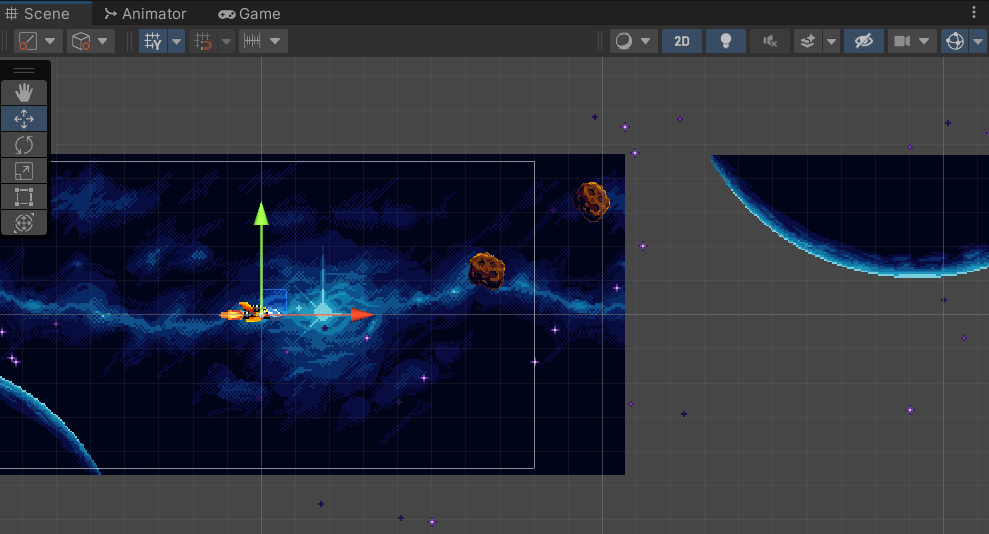Select the Transform tool
989x534 pixels.
[24, 223]
